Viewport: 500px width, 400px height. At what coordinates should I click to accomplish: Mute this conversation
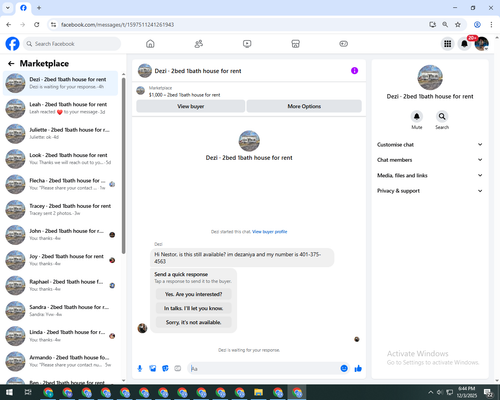417,116
